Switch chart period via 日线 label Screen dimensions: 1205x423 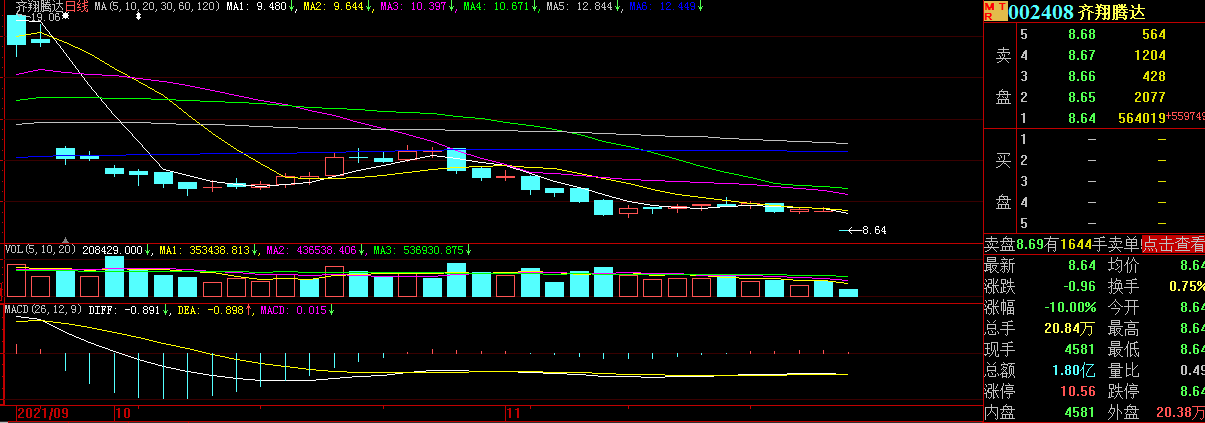(77, 7)
